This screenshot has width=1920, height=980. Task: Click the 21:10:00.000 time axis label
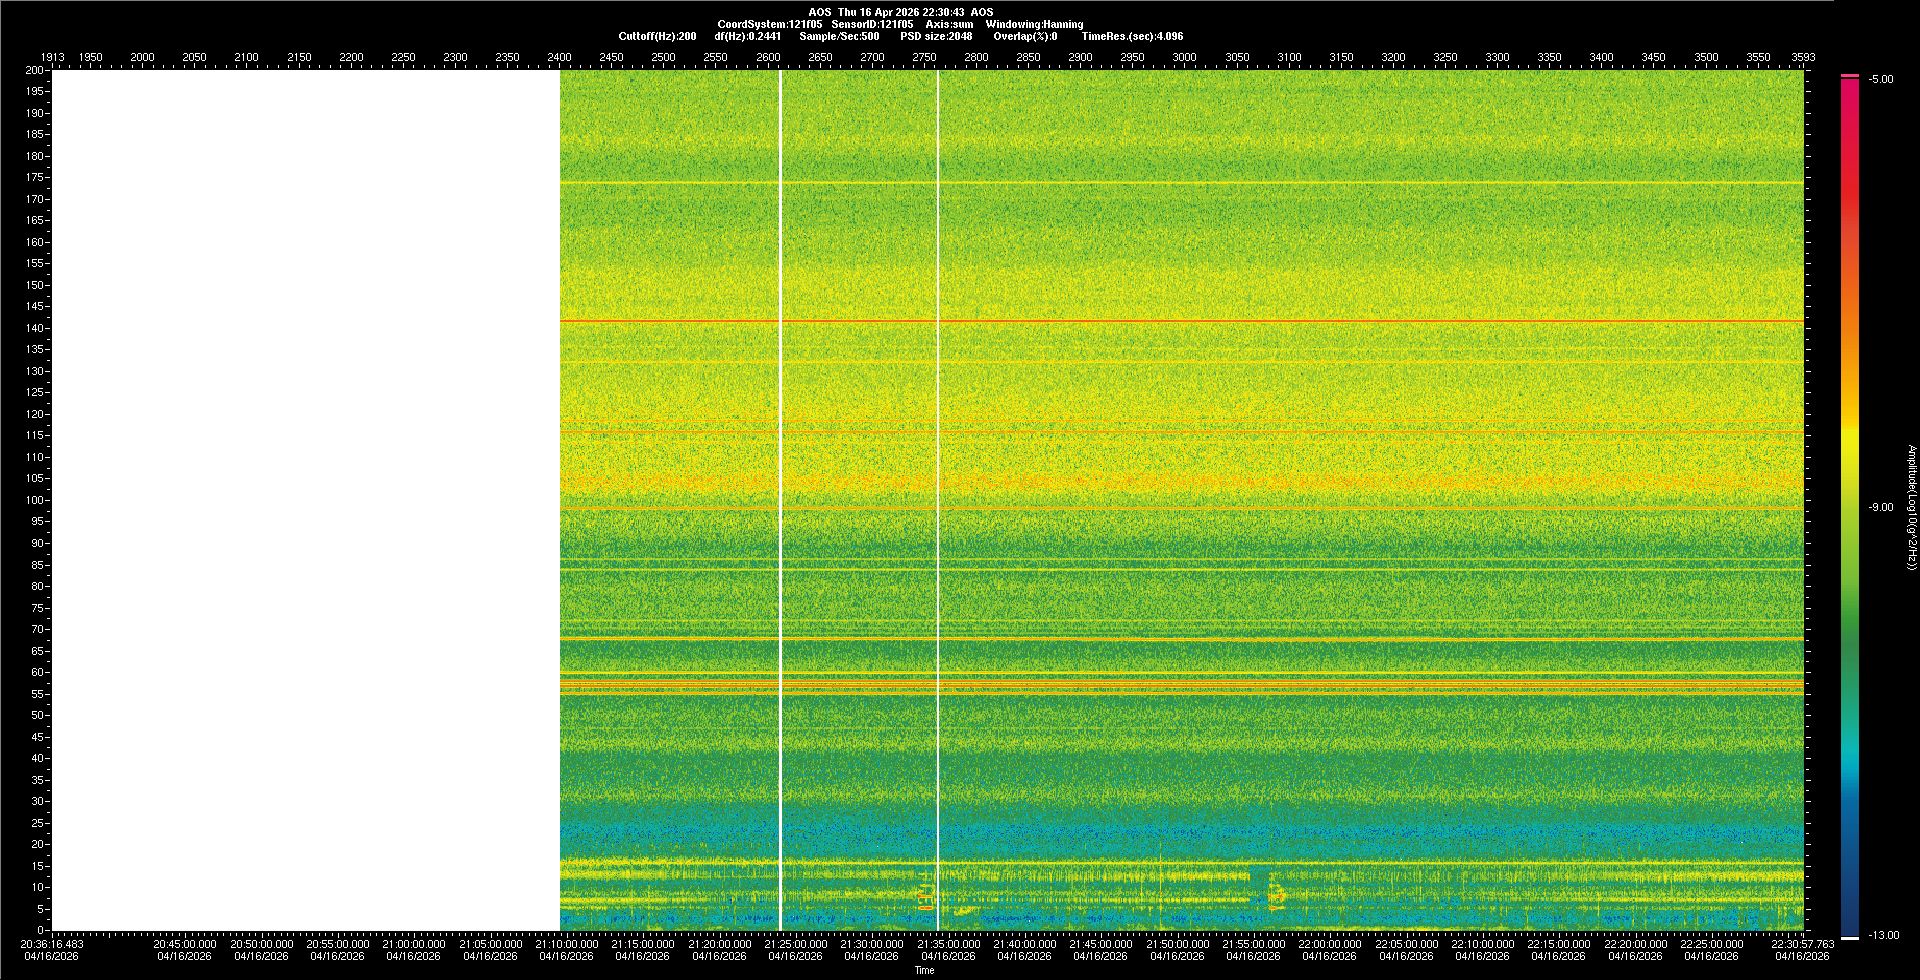pos(566,944)
